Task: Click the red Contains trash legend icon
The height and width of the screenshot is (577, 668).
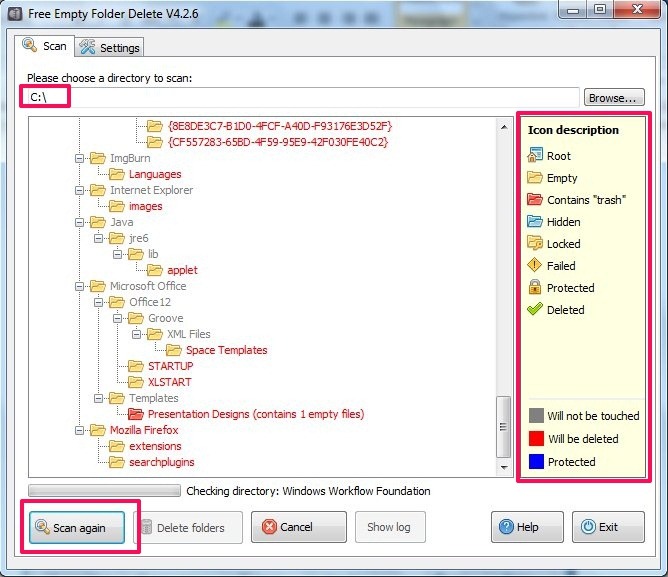Action: [535, 199]
